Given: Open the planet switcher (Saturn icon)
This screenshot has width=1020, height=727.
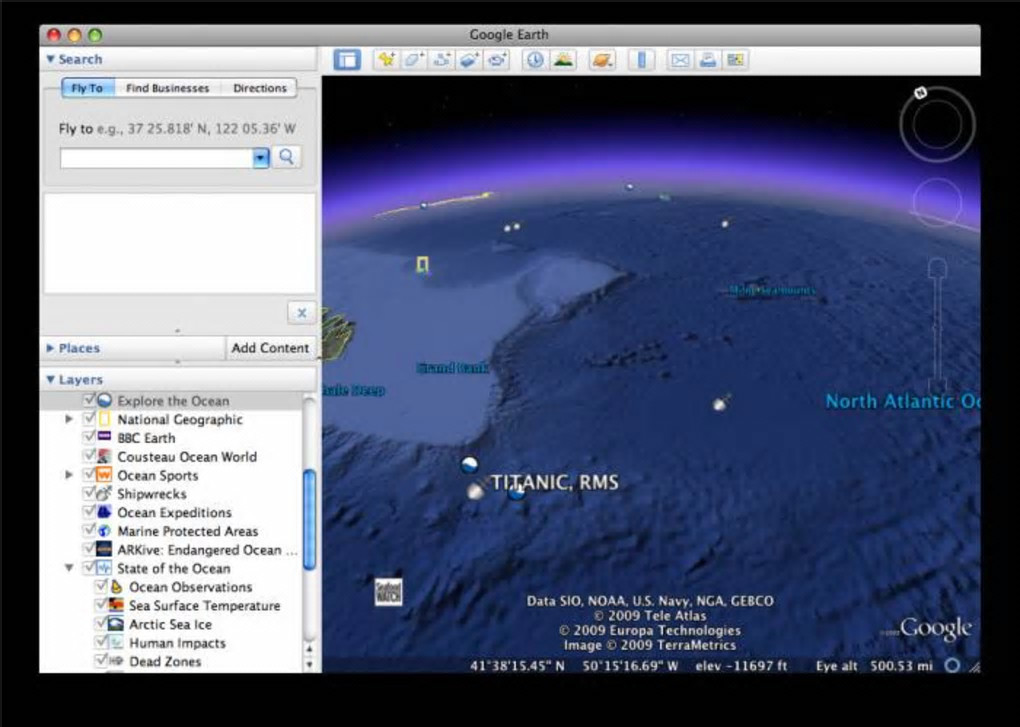Looking at the screenshot, I should click(x=602, y=60).
